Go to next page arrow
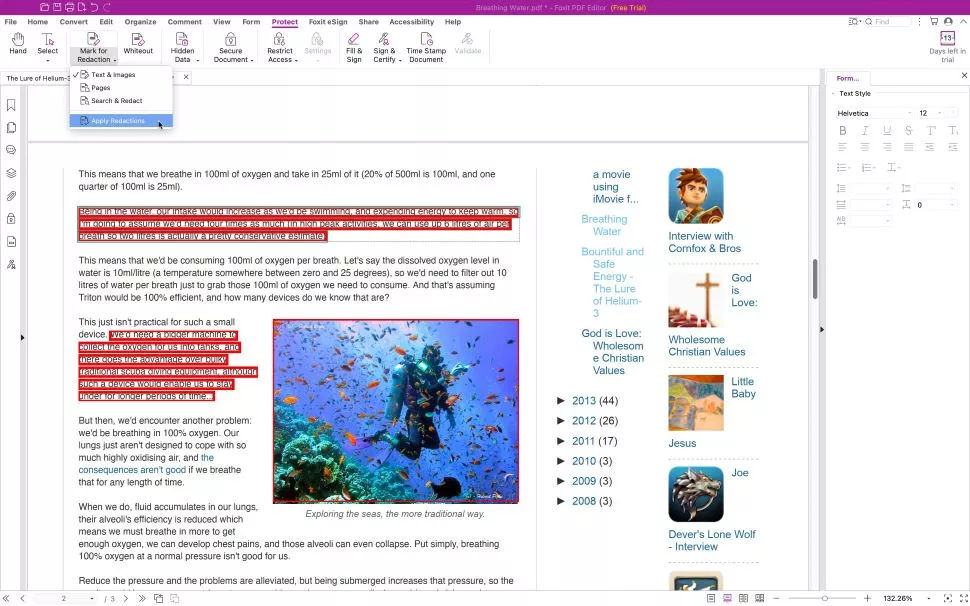This screenshot has height=606, width=970. tap(126, 599)
